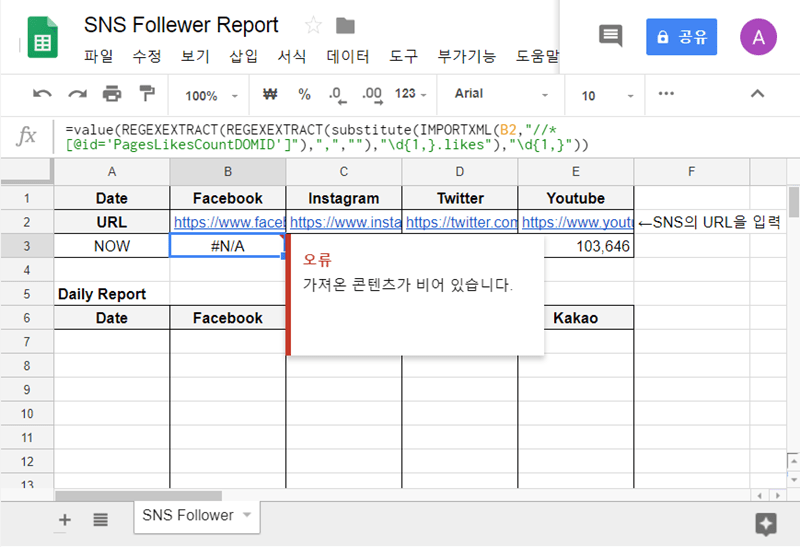This screenshot has width=800, height=547.
Task: Open the 부가기능 menu
Action: tap(466, 56)
